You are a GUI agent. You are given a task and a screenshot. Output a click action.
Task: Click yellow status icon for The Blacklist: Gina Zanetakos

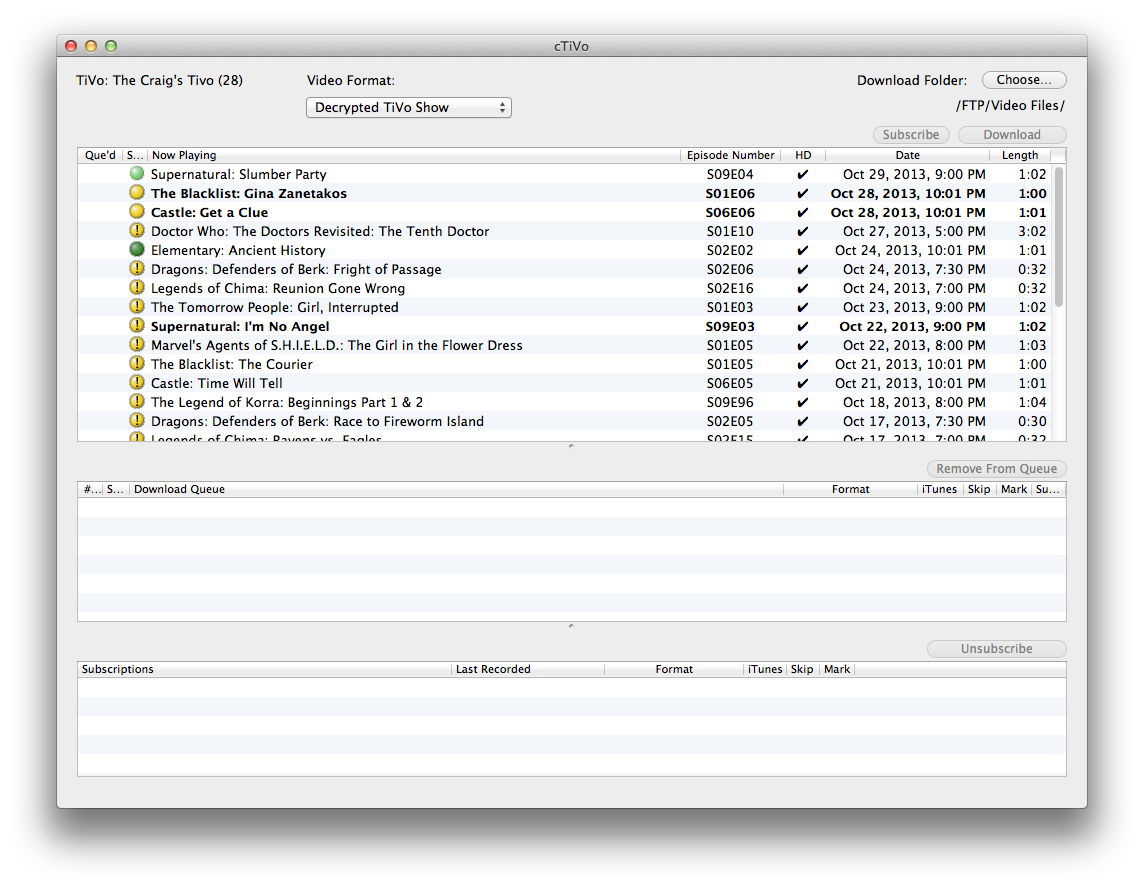pos(136,193)
